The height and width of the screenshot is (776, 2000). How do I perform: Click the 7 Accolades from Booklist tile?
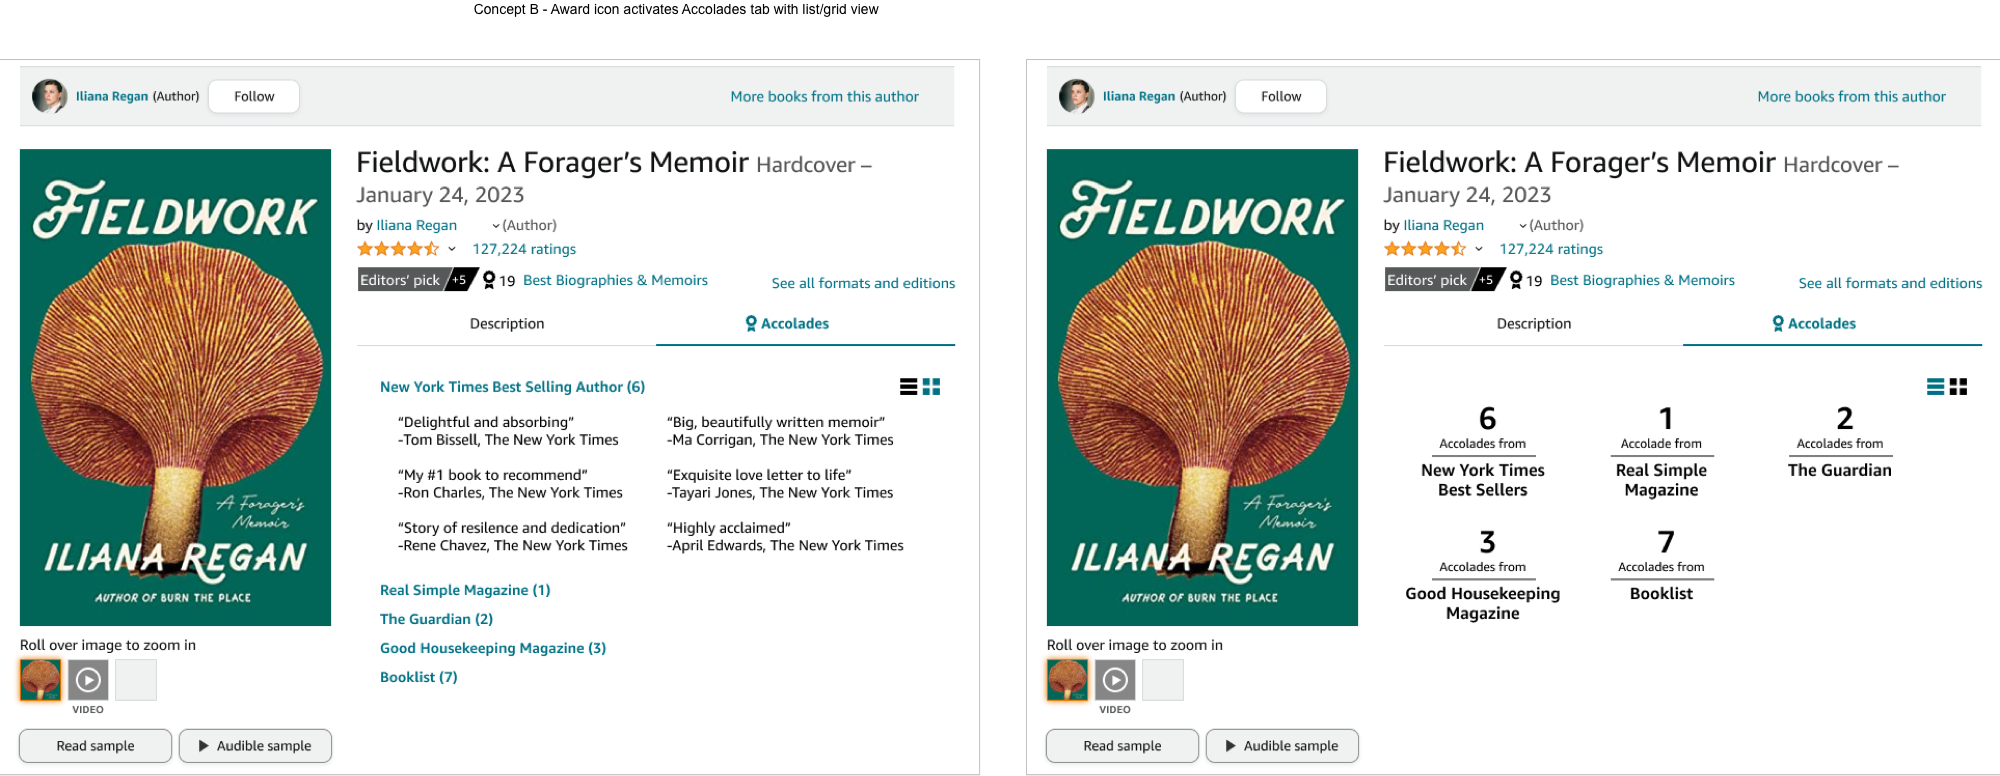1661,565
